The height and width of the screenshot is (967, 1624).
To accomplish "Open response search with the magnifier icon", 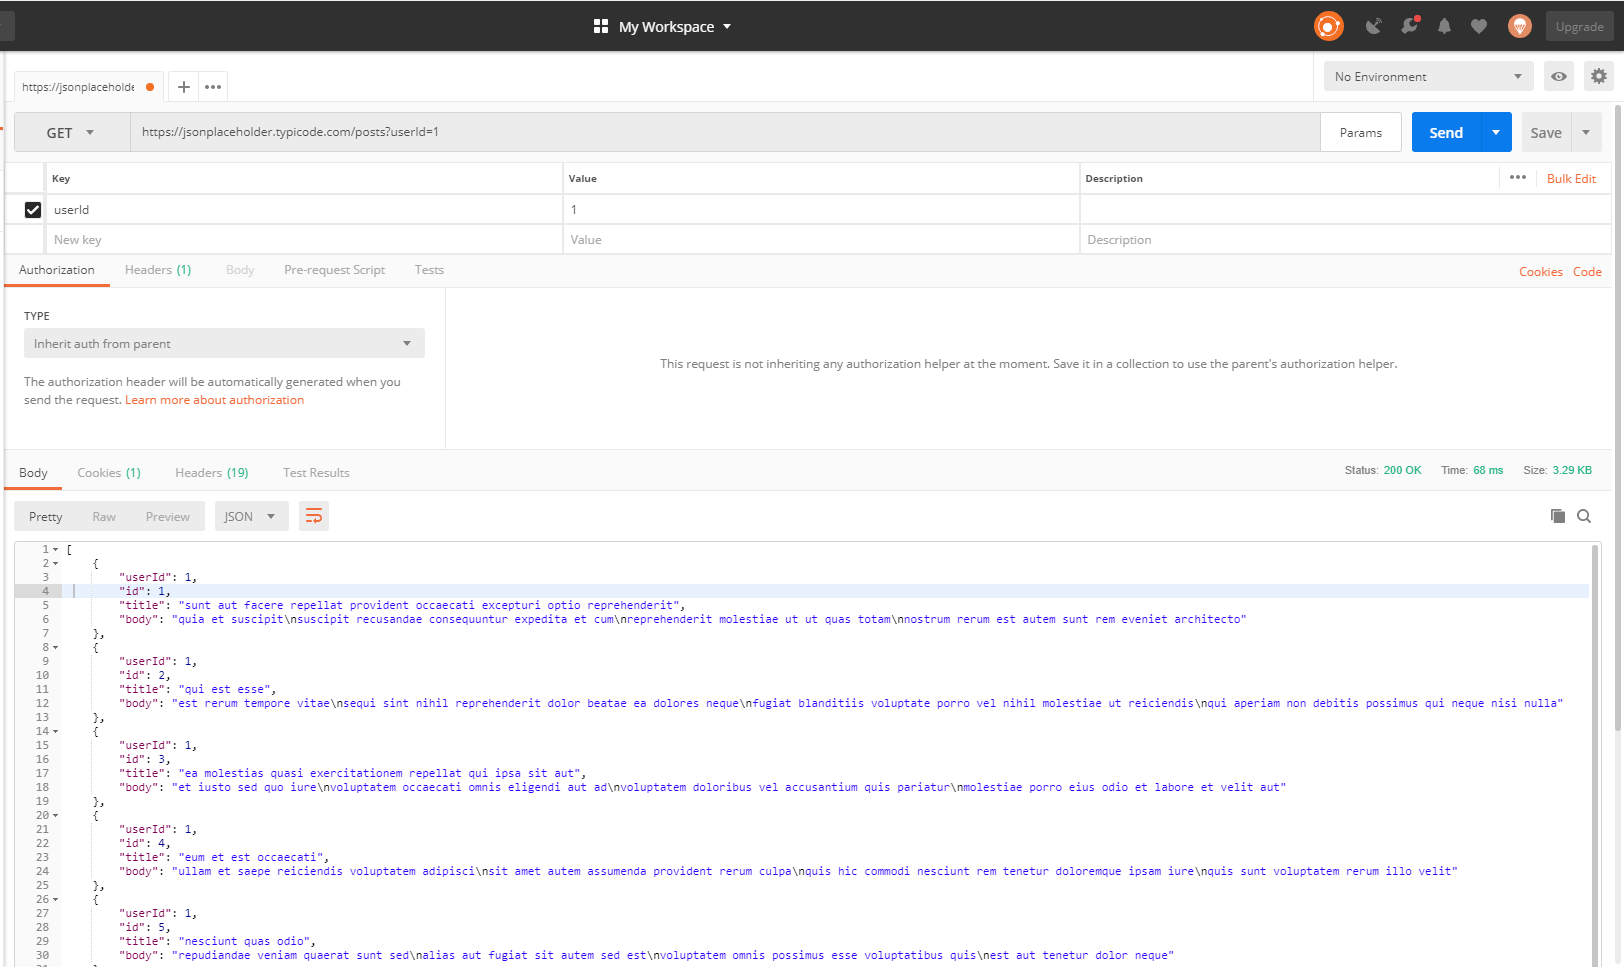I will [x=1584, y=515].
